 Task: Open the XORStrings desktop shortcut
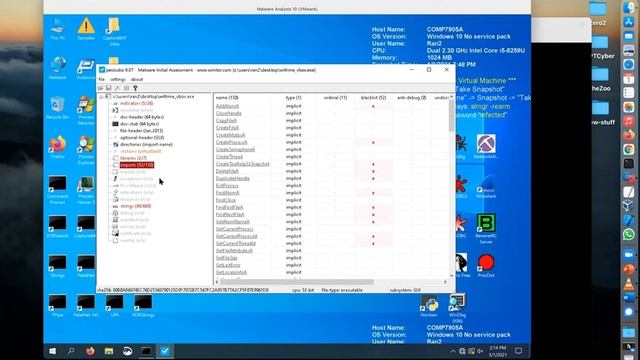pyautogui.click(x=143, y=306)
